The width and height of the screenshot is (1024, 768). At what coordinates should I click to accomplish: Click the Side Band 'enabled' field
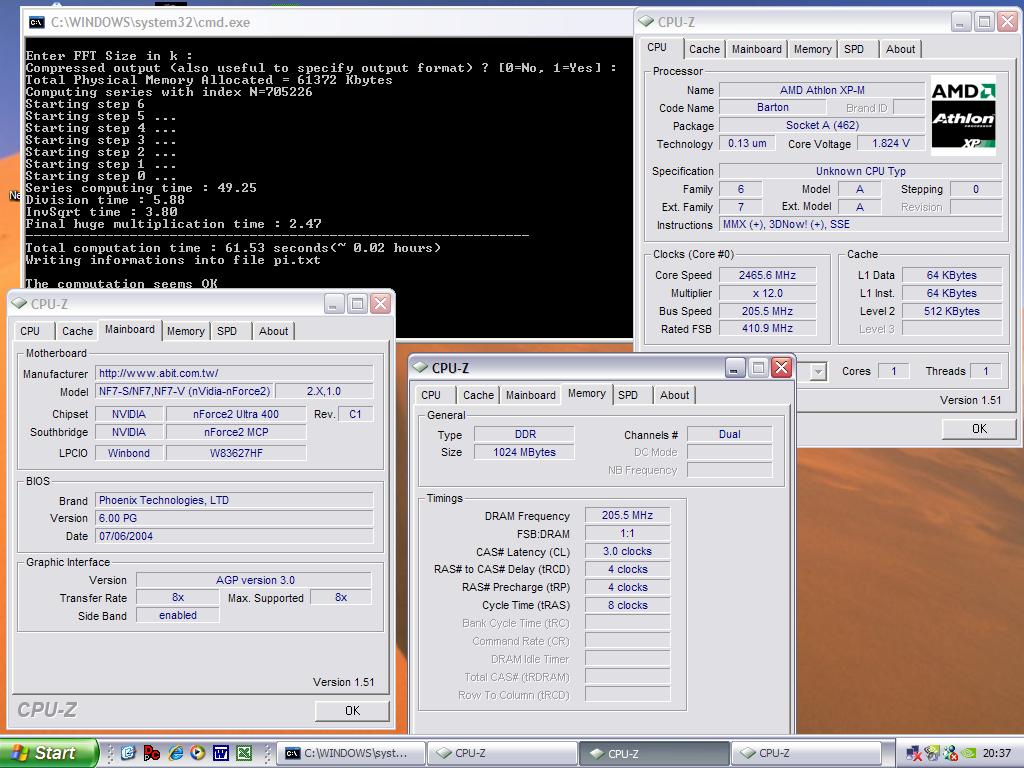tap(178, 615)
